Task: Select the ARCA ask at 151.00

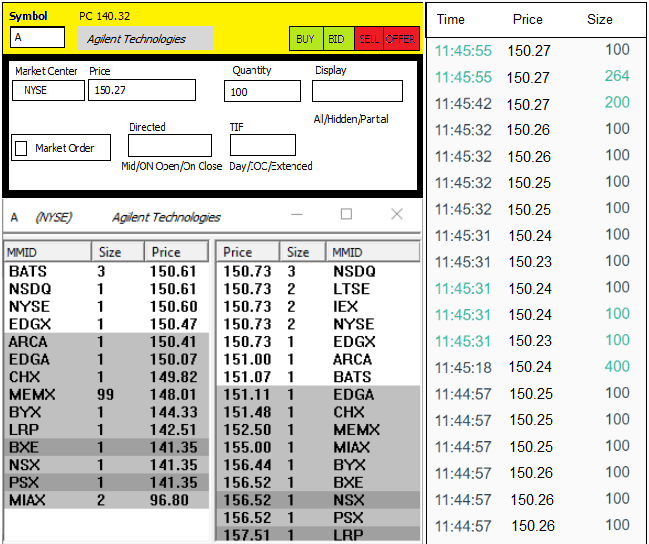Action: tap(318, 359)
